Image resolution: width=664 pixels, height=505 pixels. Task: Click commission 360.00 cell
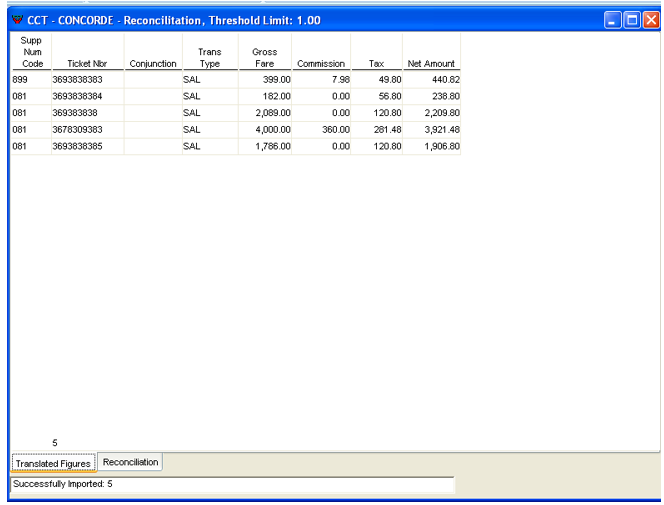(321, 130)
